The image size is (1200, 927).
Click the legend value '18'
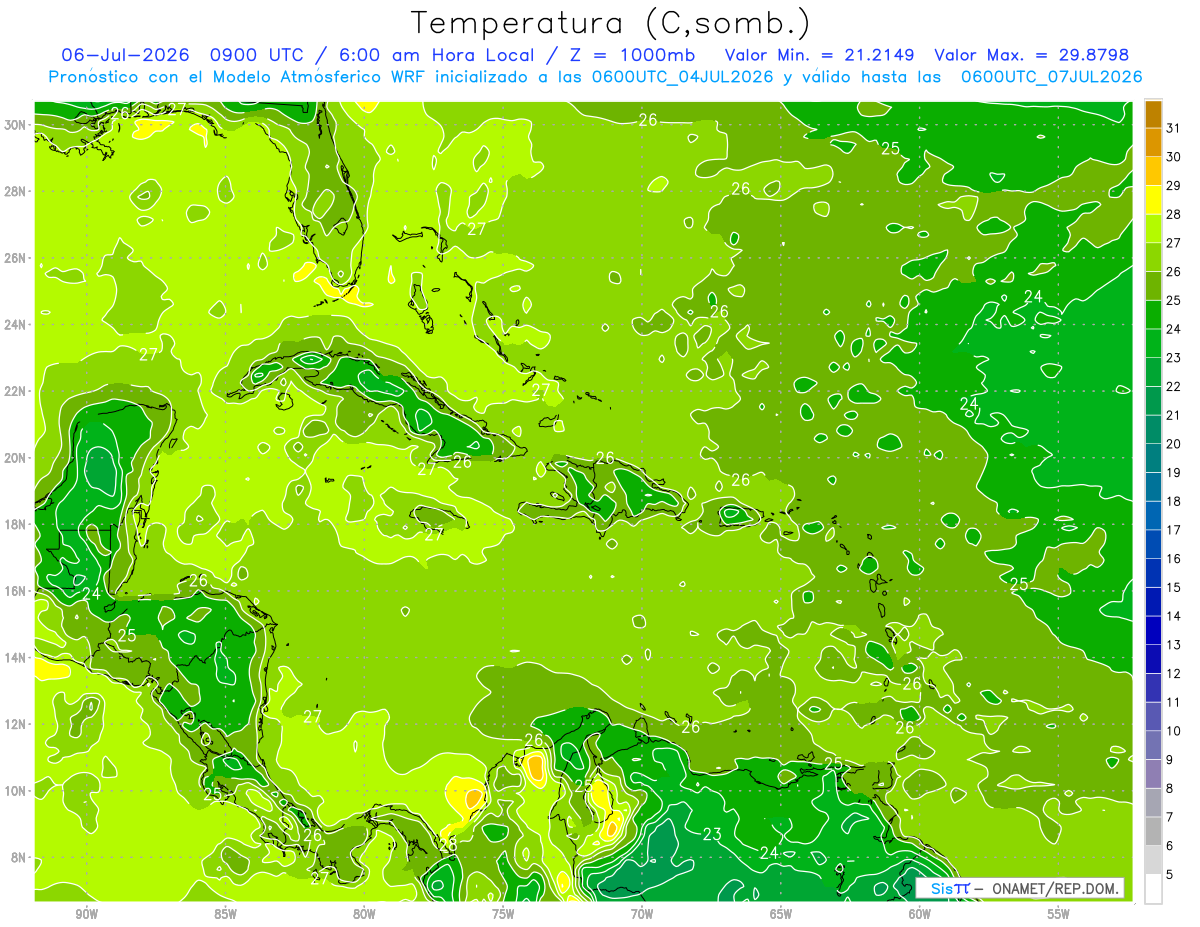coord(1174,501)
